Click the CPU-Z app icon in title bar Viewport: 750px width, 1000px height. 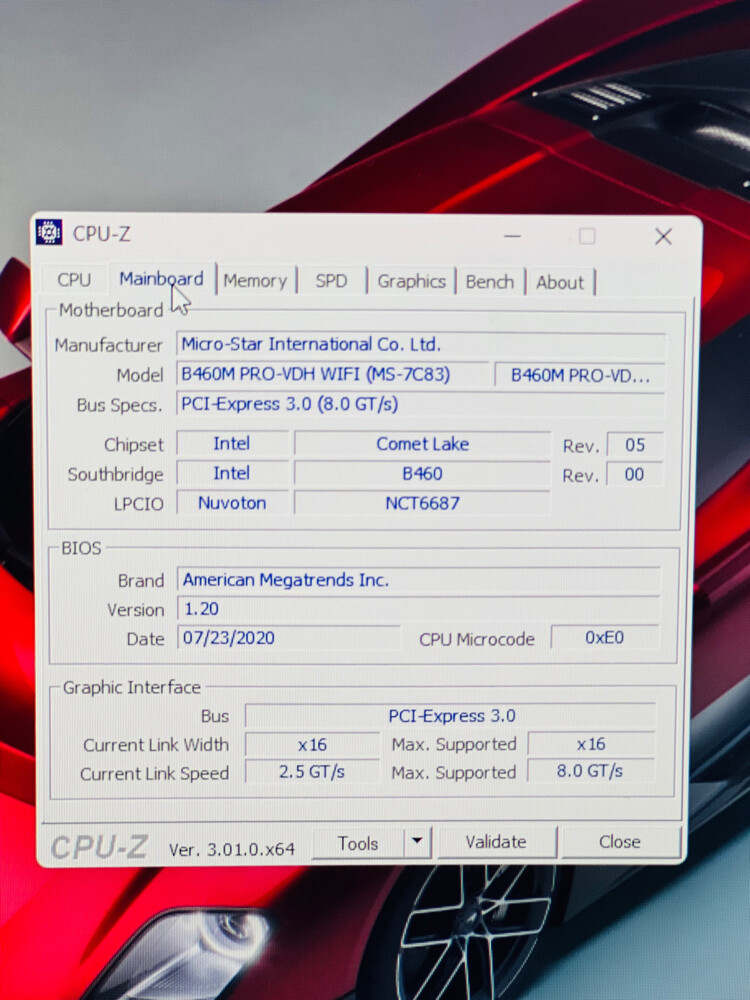[48, 232]
